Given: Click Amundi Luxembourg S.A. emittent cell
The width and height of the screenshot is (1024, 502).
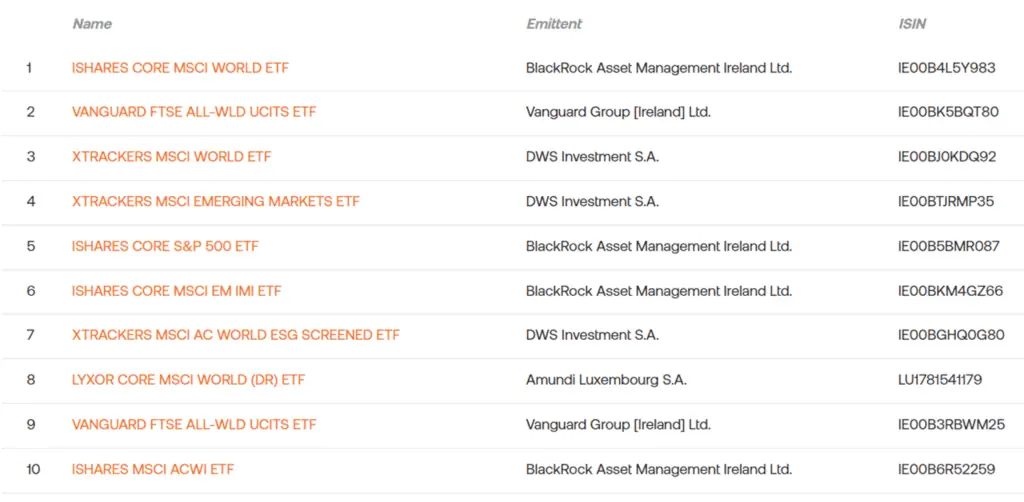Looking at the screenshot, I should coord(606,380).
